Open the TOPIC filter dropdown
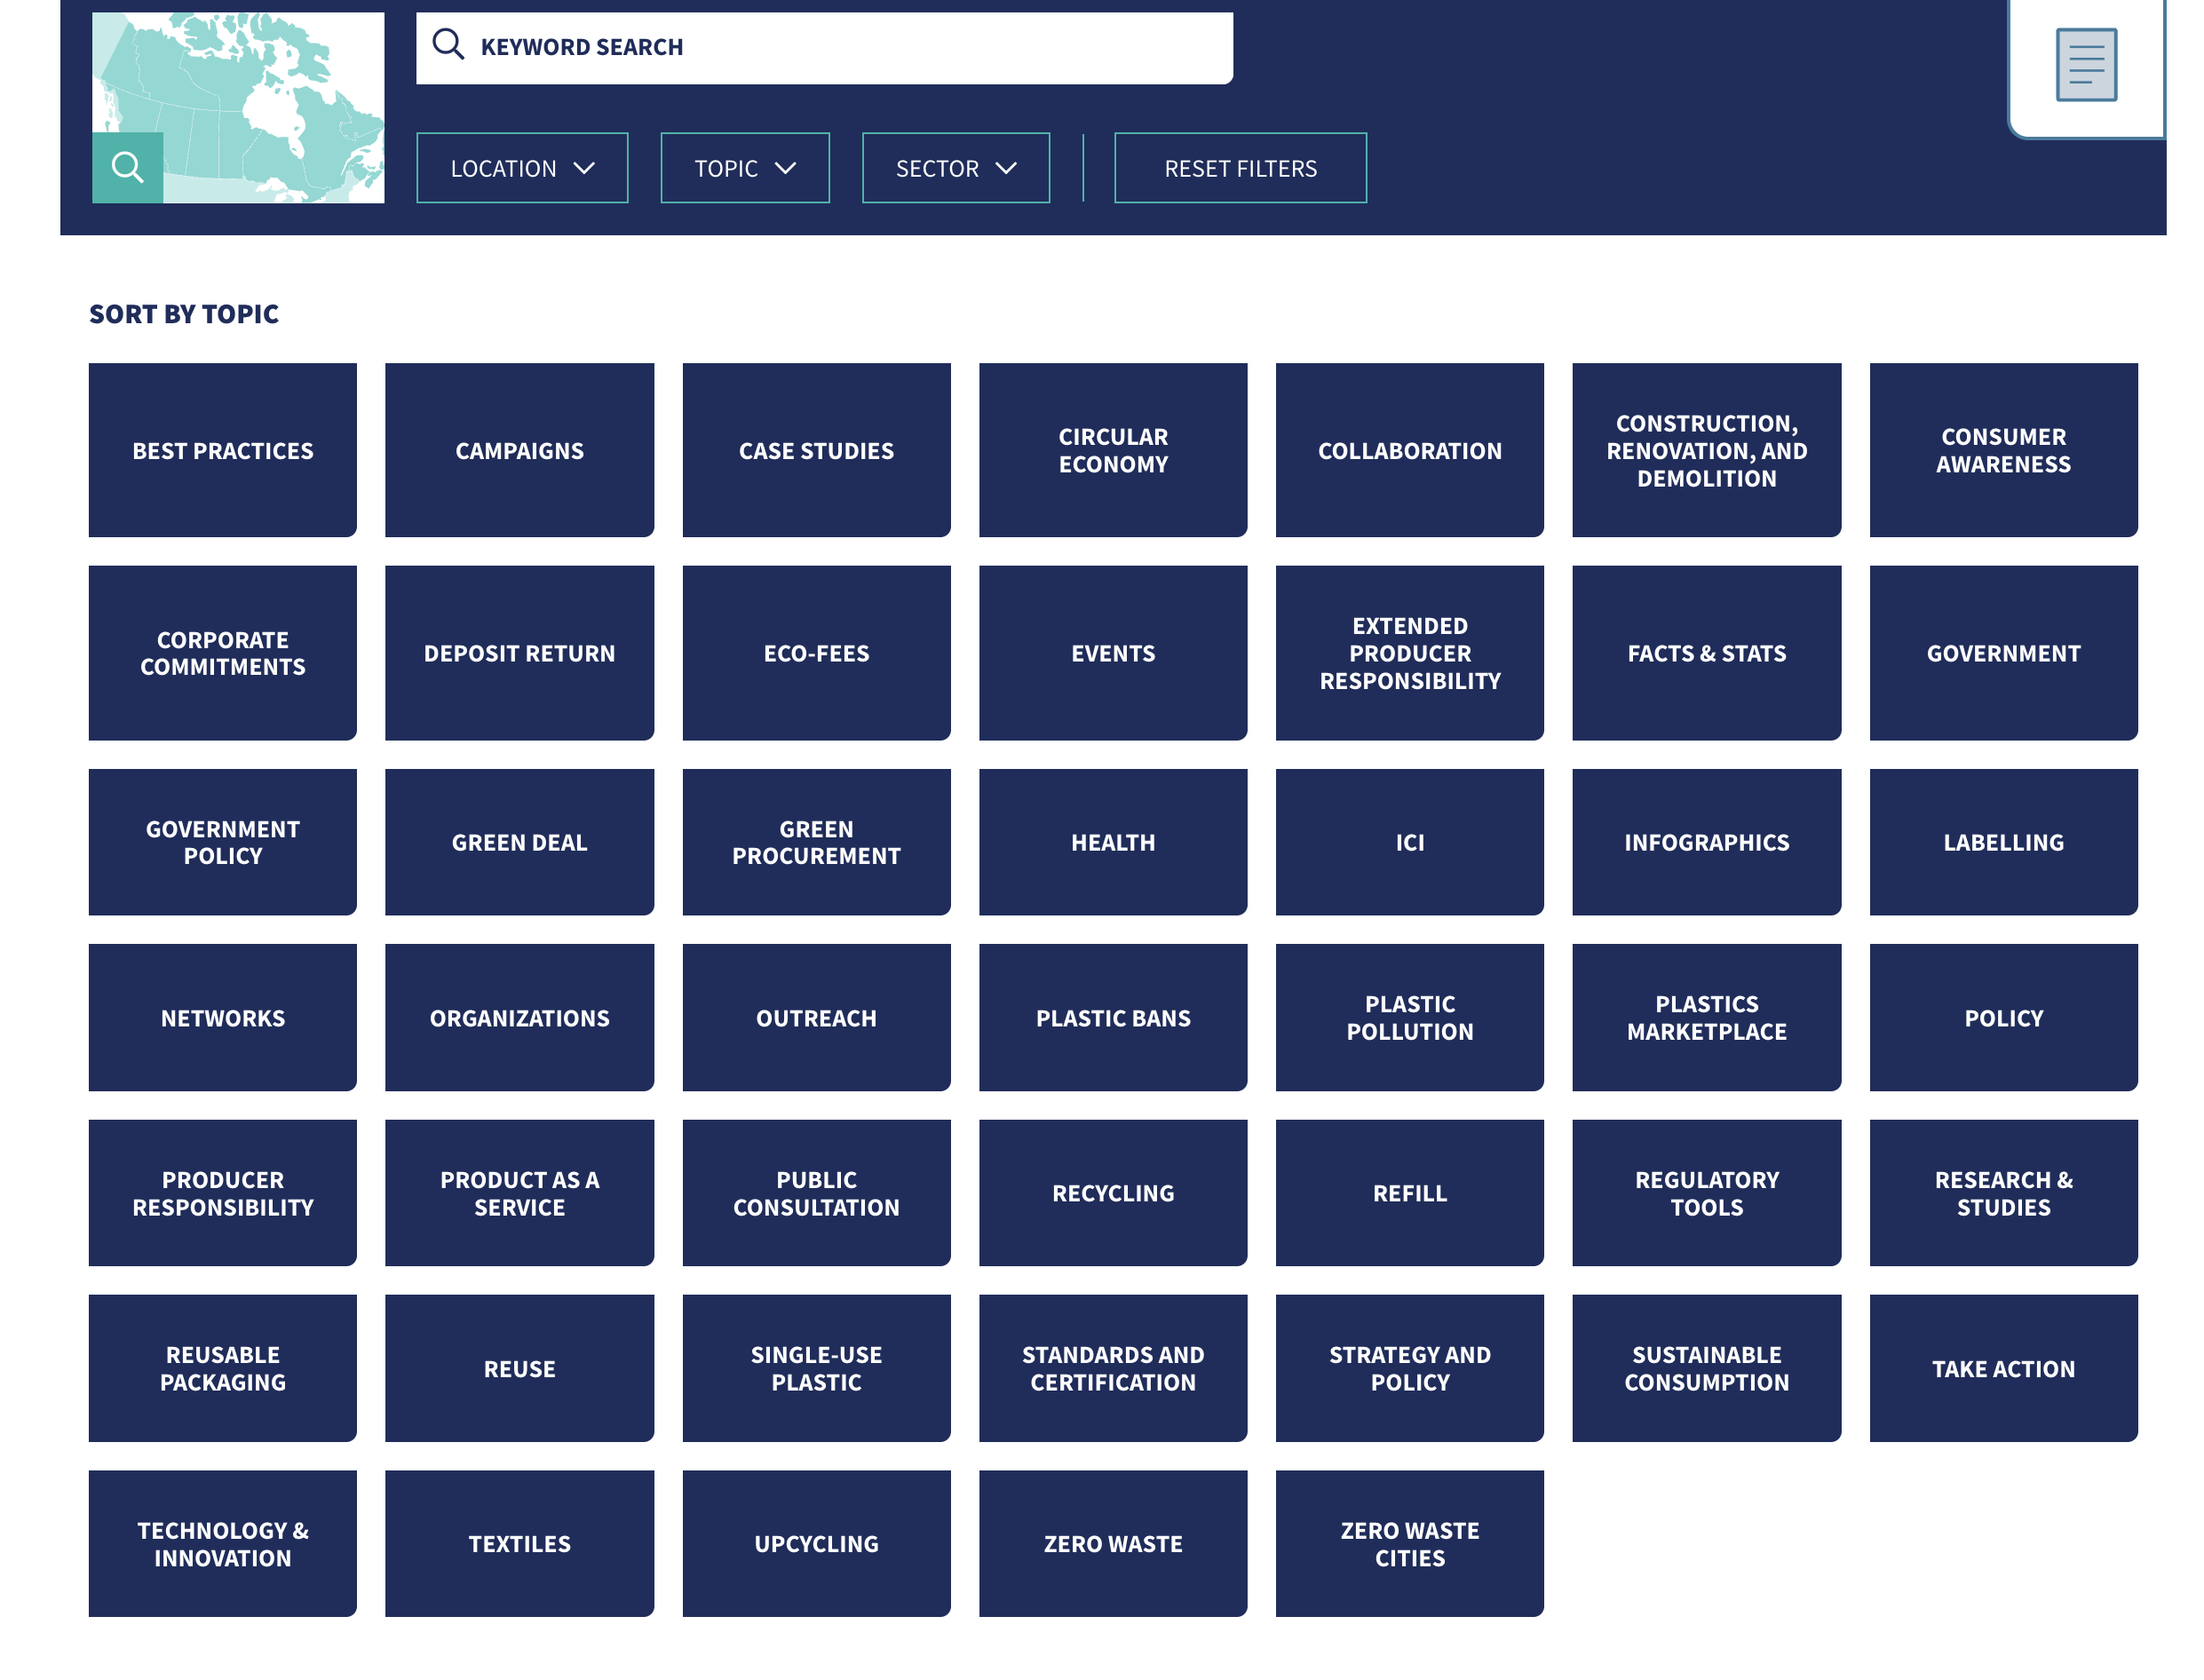 (744, 168)
